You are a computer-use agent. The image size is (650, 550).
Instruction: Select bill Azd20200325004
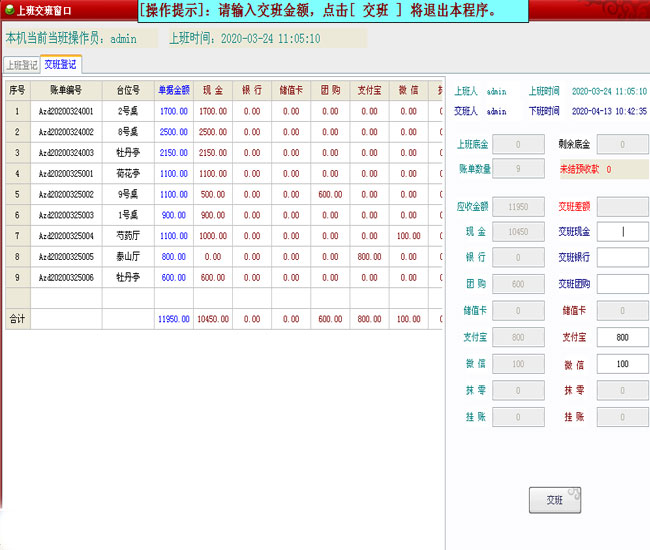(66, 236)
